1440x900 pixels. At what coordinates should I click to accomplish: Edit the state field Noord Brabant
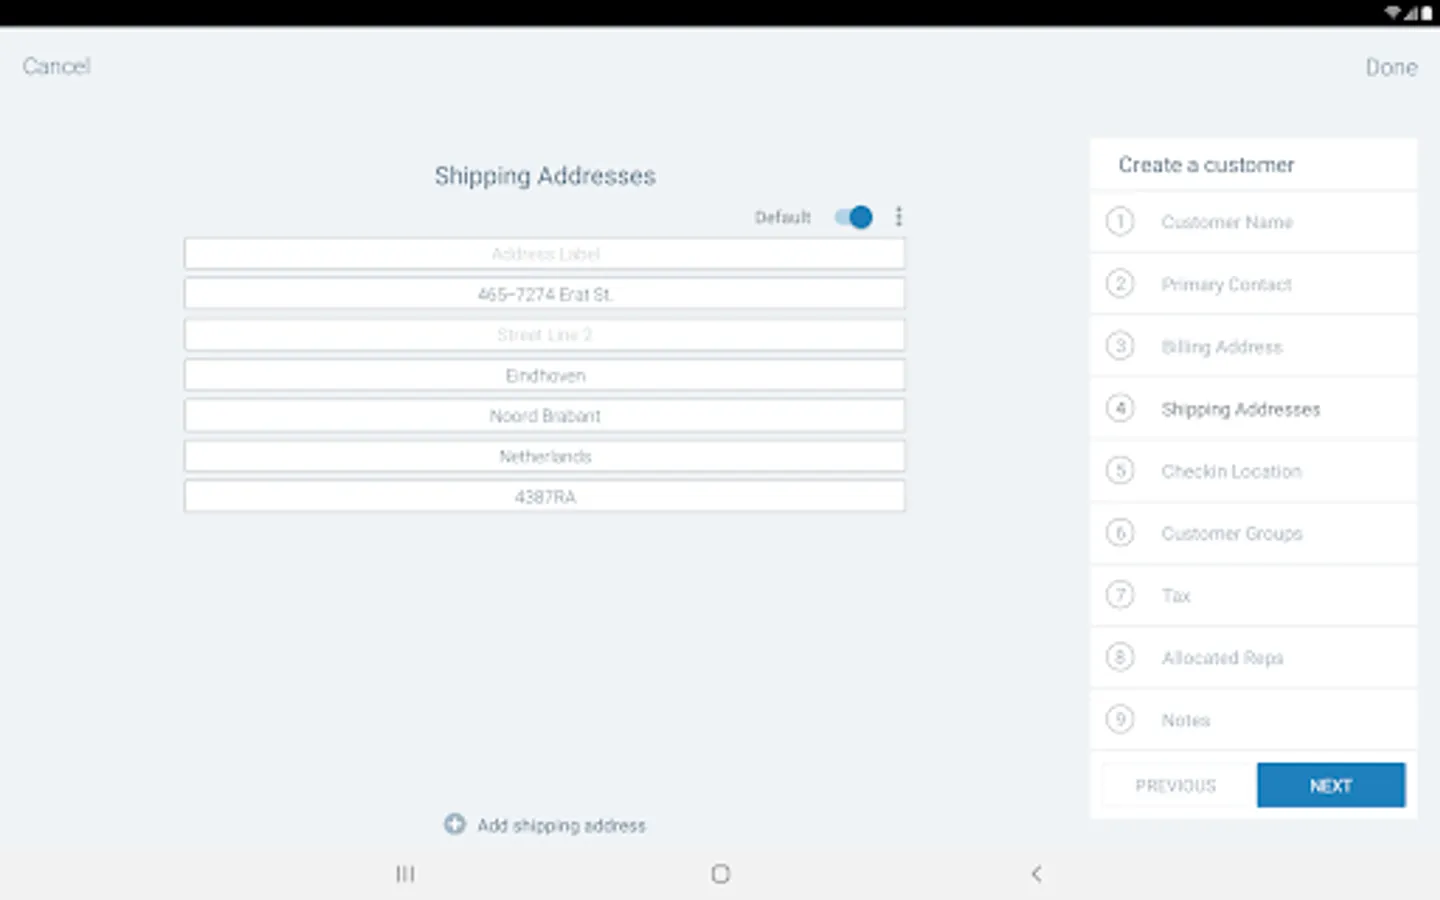tap(545, 415)
